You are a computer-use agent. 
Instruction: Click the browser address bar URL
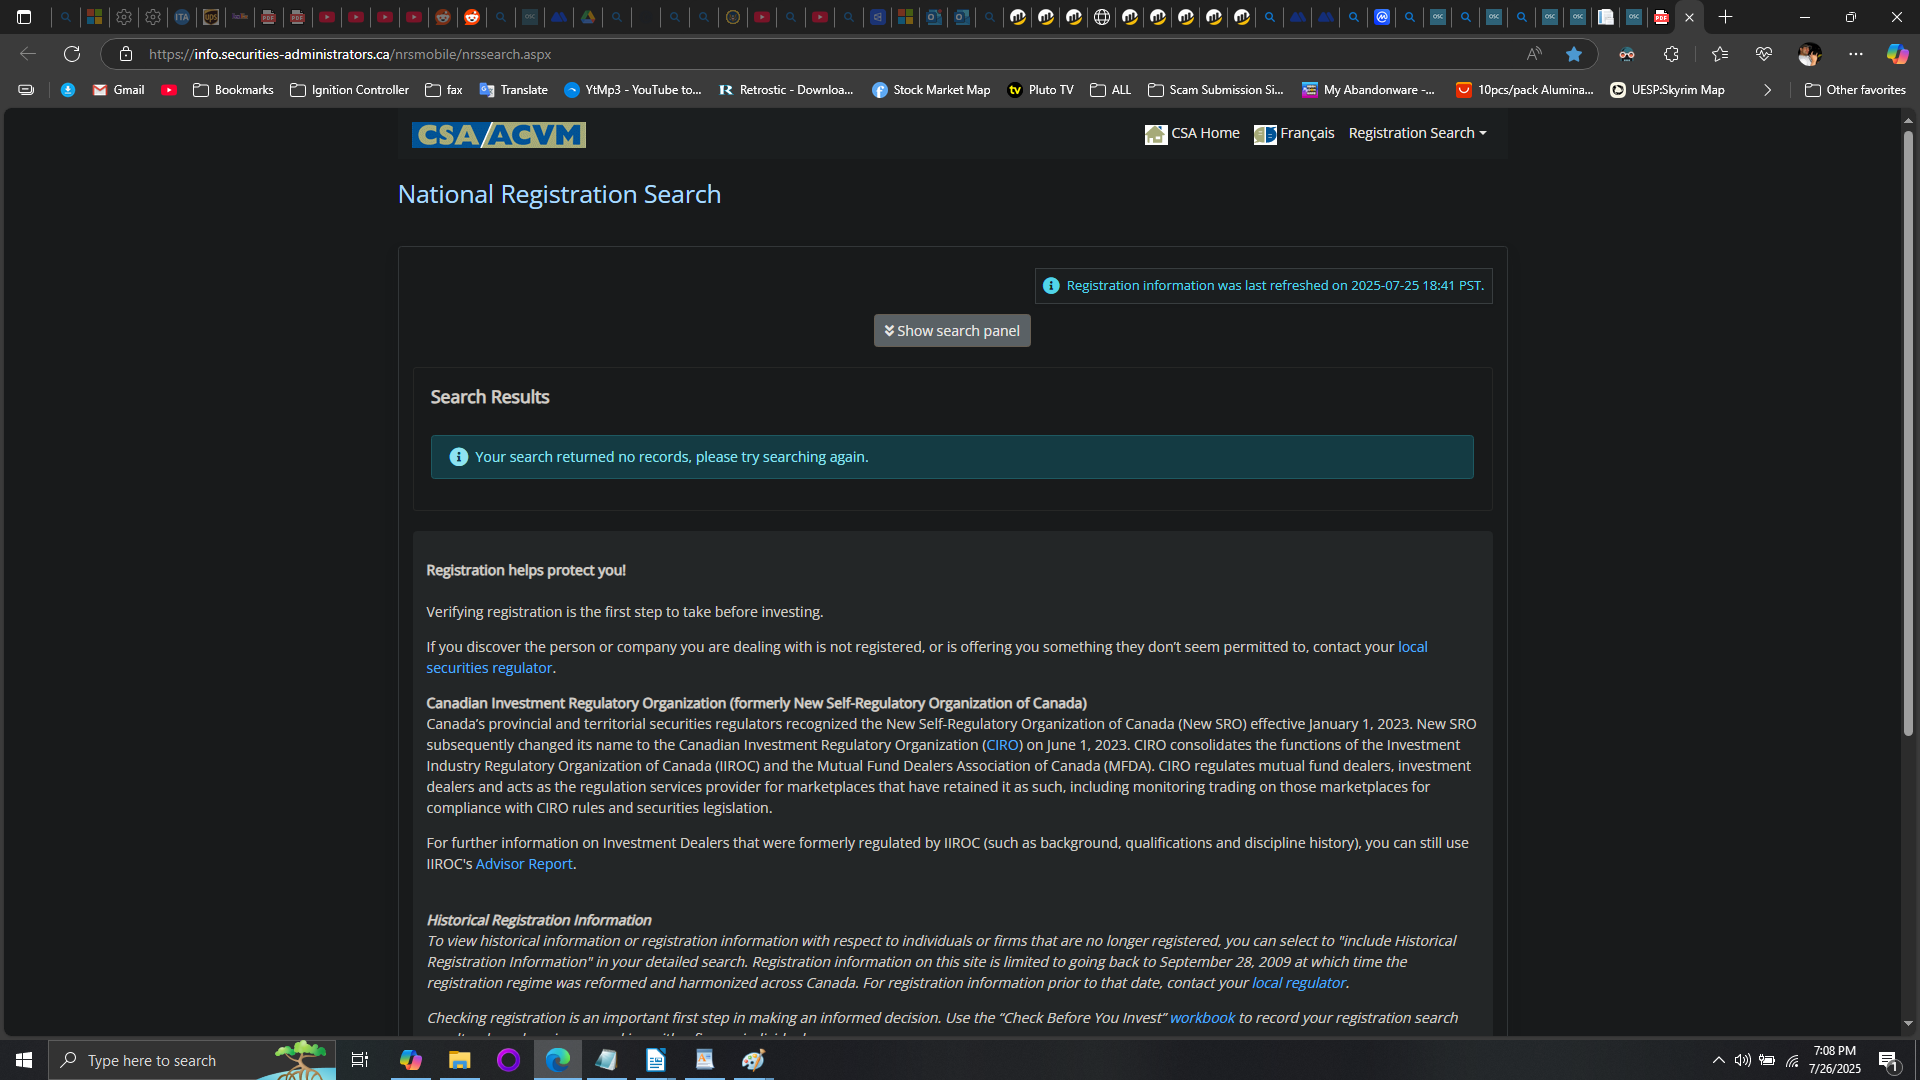[x=350, y=54]
